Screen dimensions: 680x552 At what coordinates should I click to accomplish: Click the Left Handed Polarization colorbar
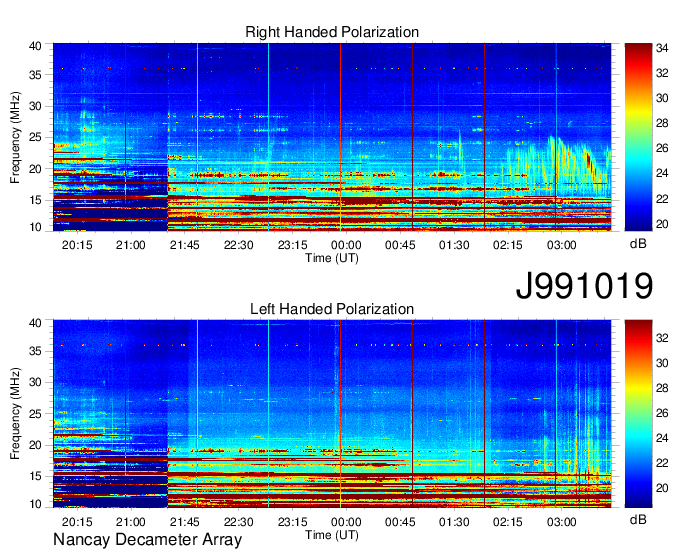638,414
